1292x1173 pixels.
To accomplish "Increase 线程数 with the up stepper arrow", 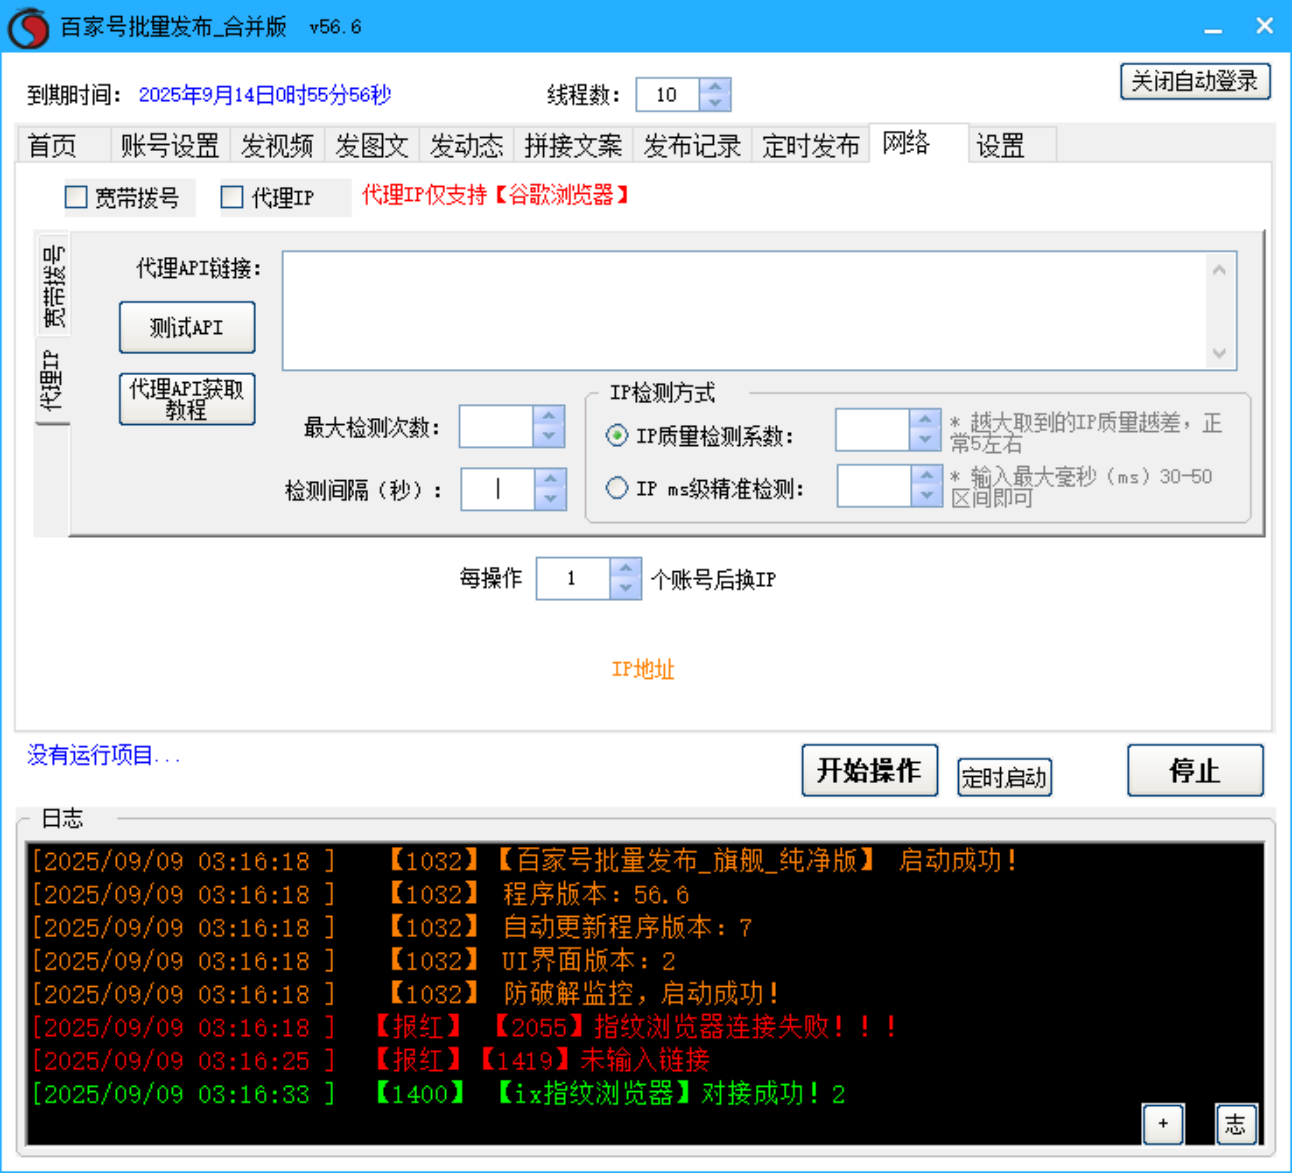I will point(715,87).
